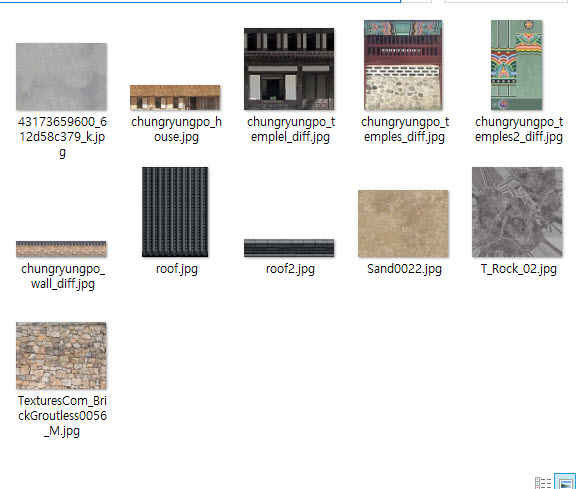Select the TexturesCom_BrickGroutless0056_M.jpg thumbnail

[61, 355]
